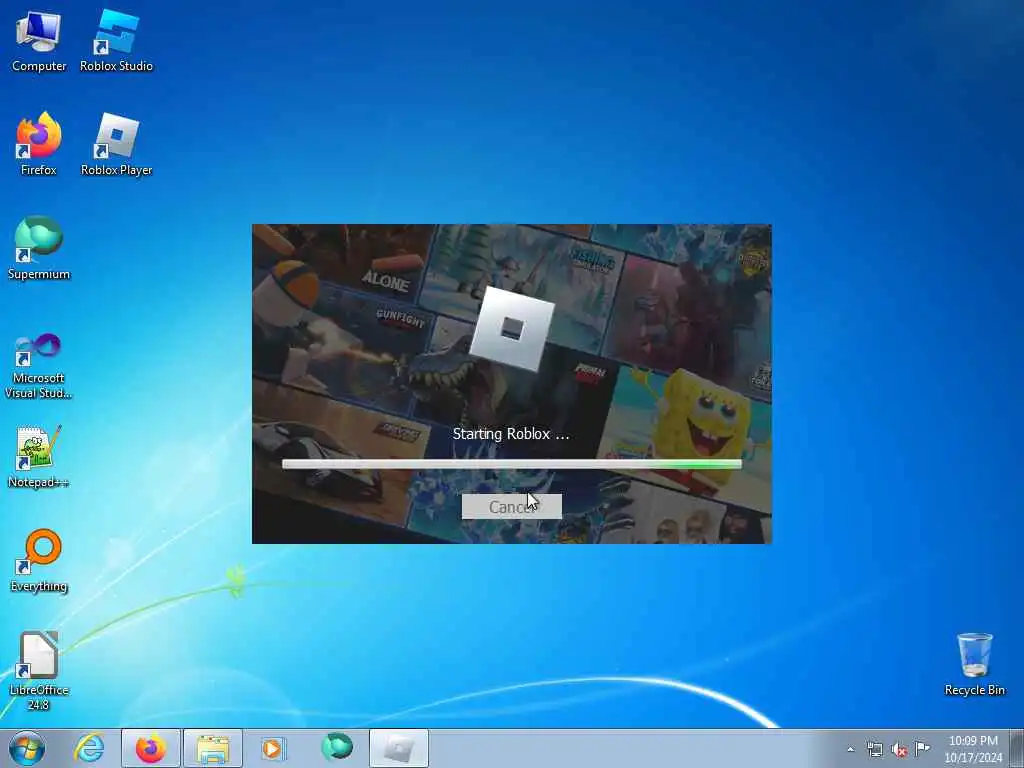Open the Computer desktop icon
This screenshot has height=768, width=1024.
tap(39, 40)
